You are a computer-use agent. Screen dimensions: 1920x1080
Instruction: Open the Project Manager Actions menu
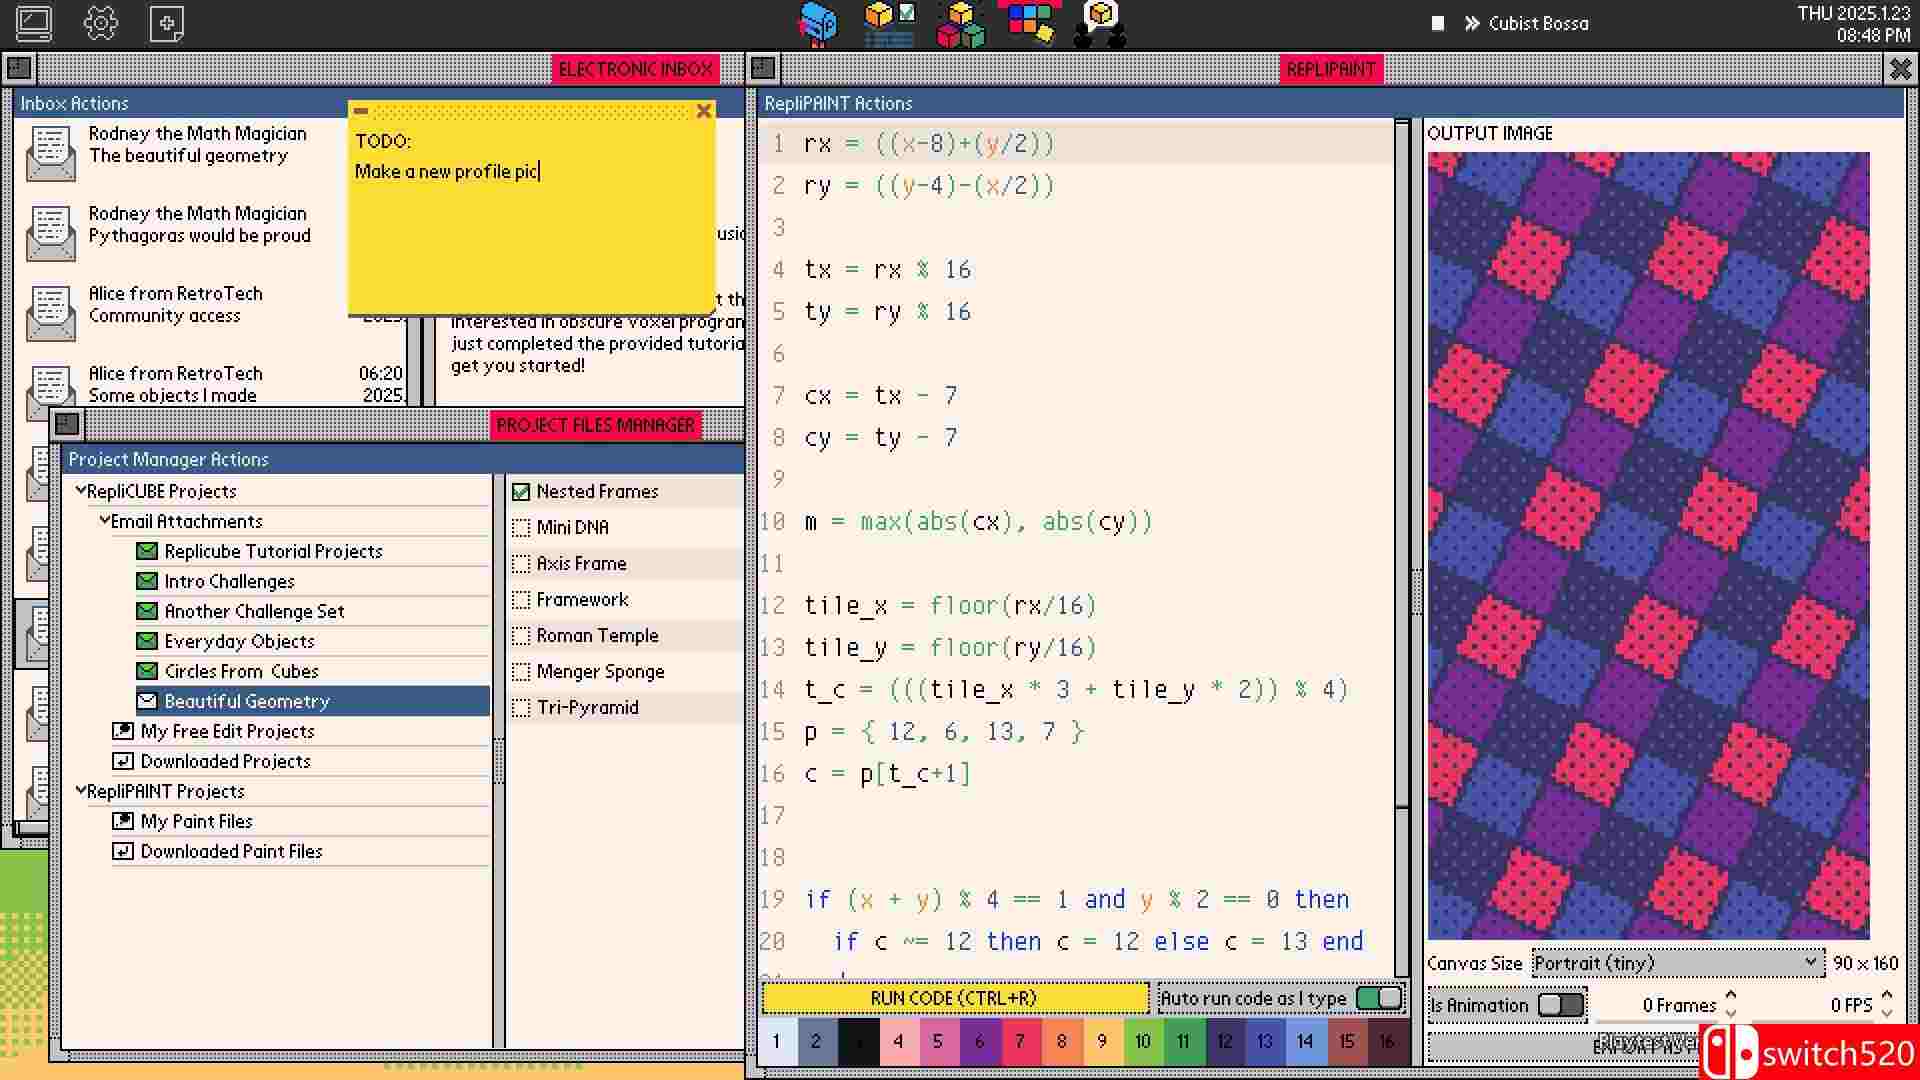tap(168, 459)
